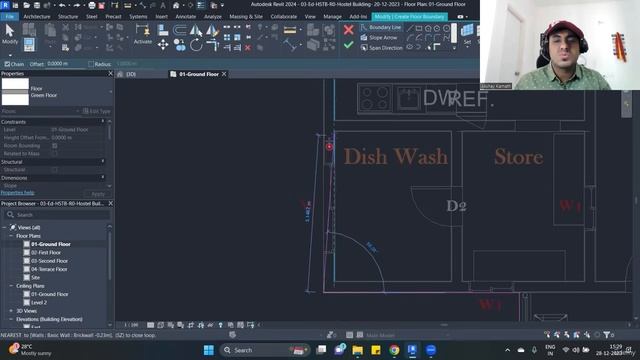Viewport: 640px width, 360px height.
Task: Collapse the Dimensions section header
Action: 102,178
